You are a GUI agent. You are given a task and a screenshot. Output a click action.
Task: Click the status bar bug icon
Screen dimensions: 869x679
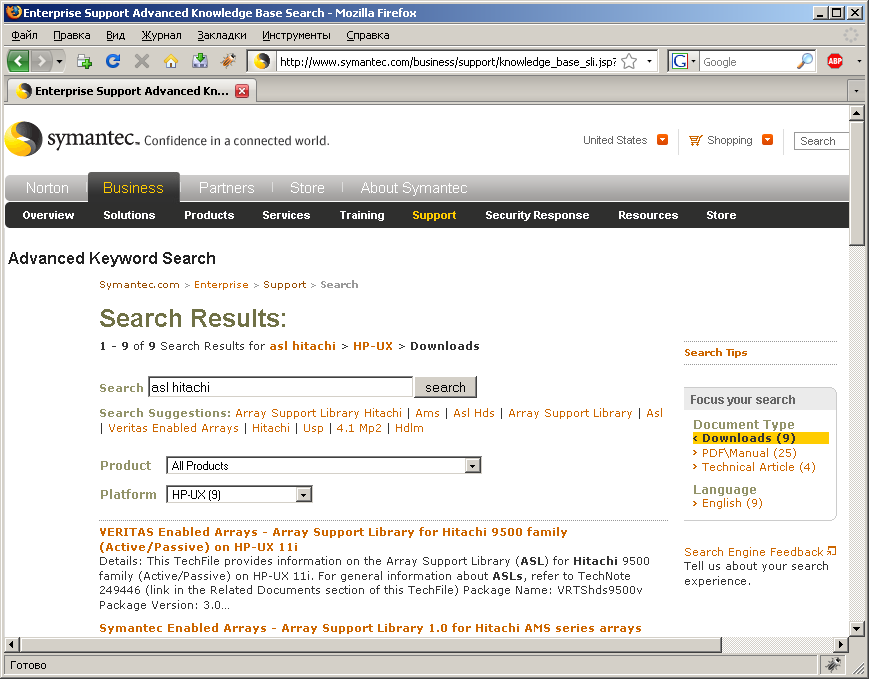(x=832, y=664)
